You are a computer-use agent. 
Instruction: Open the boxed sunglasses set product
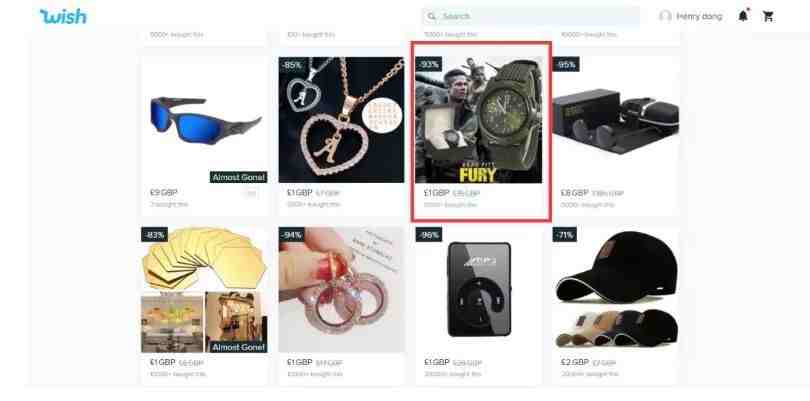[616, 120]
